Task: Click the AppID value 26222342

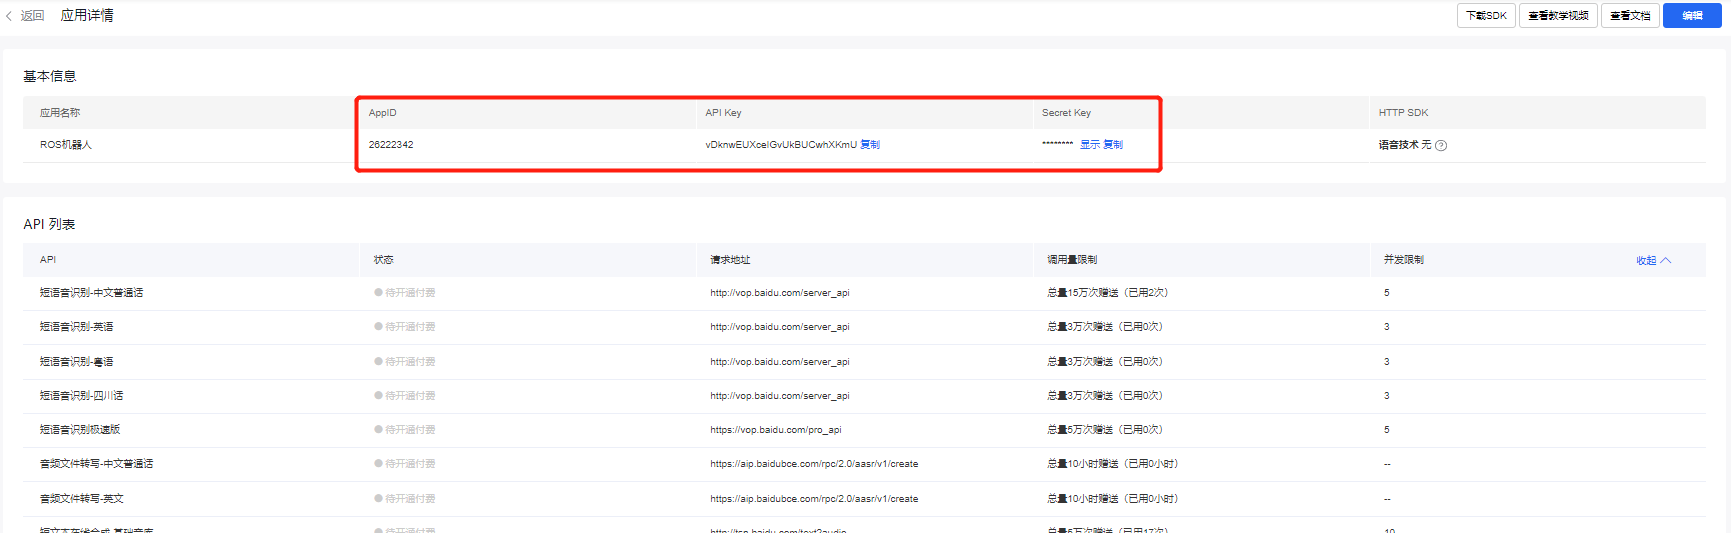Action: (391, 145)
